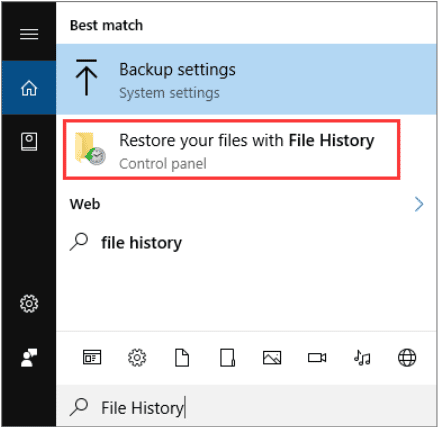The image size is (439, 428).
Task: Open Restore your files with File History
Action: pos(232,150)
